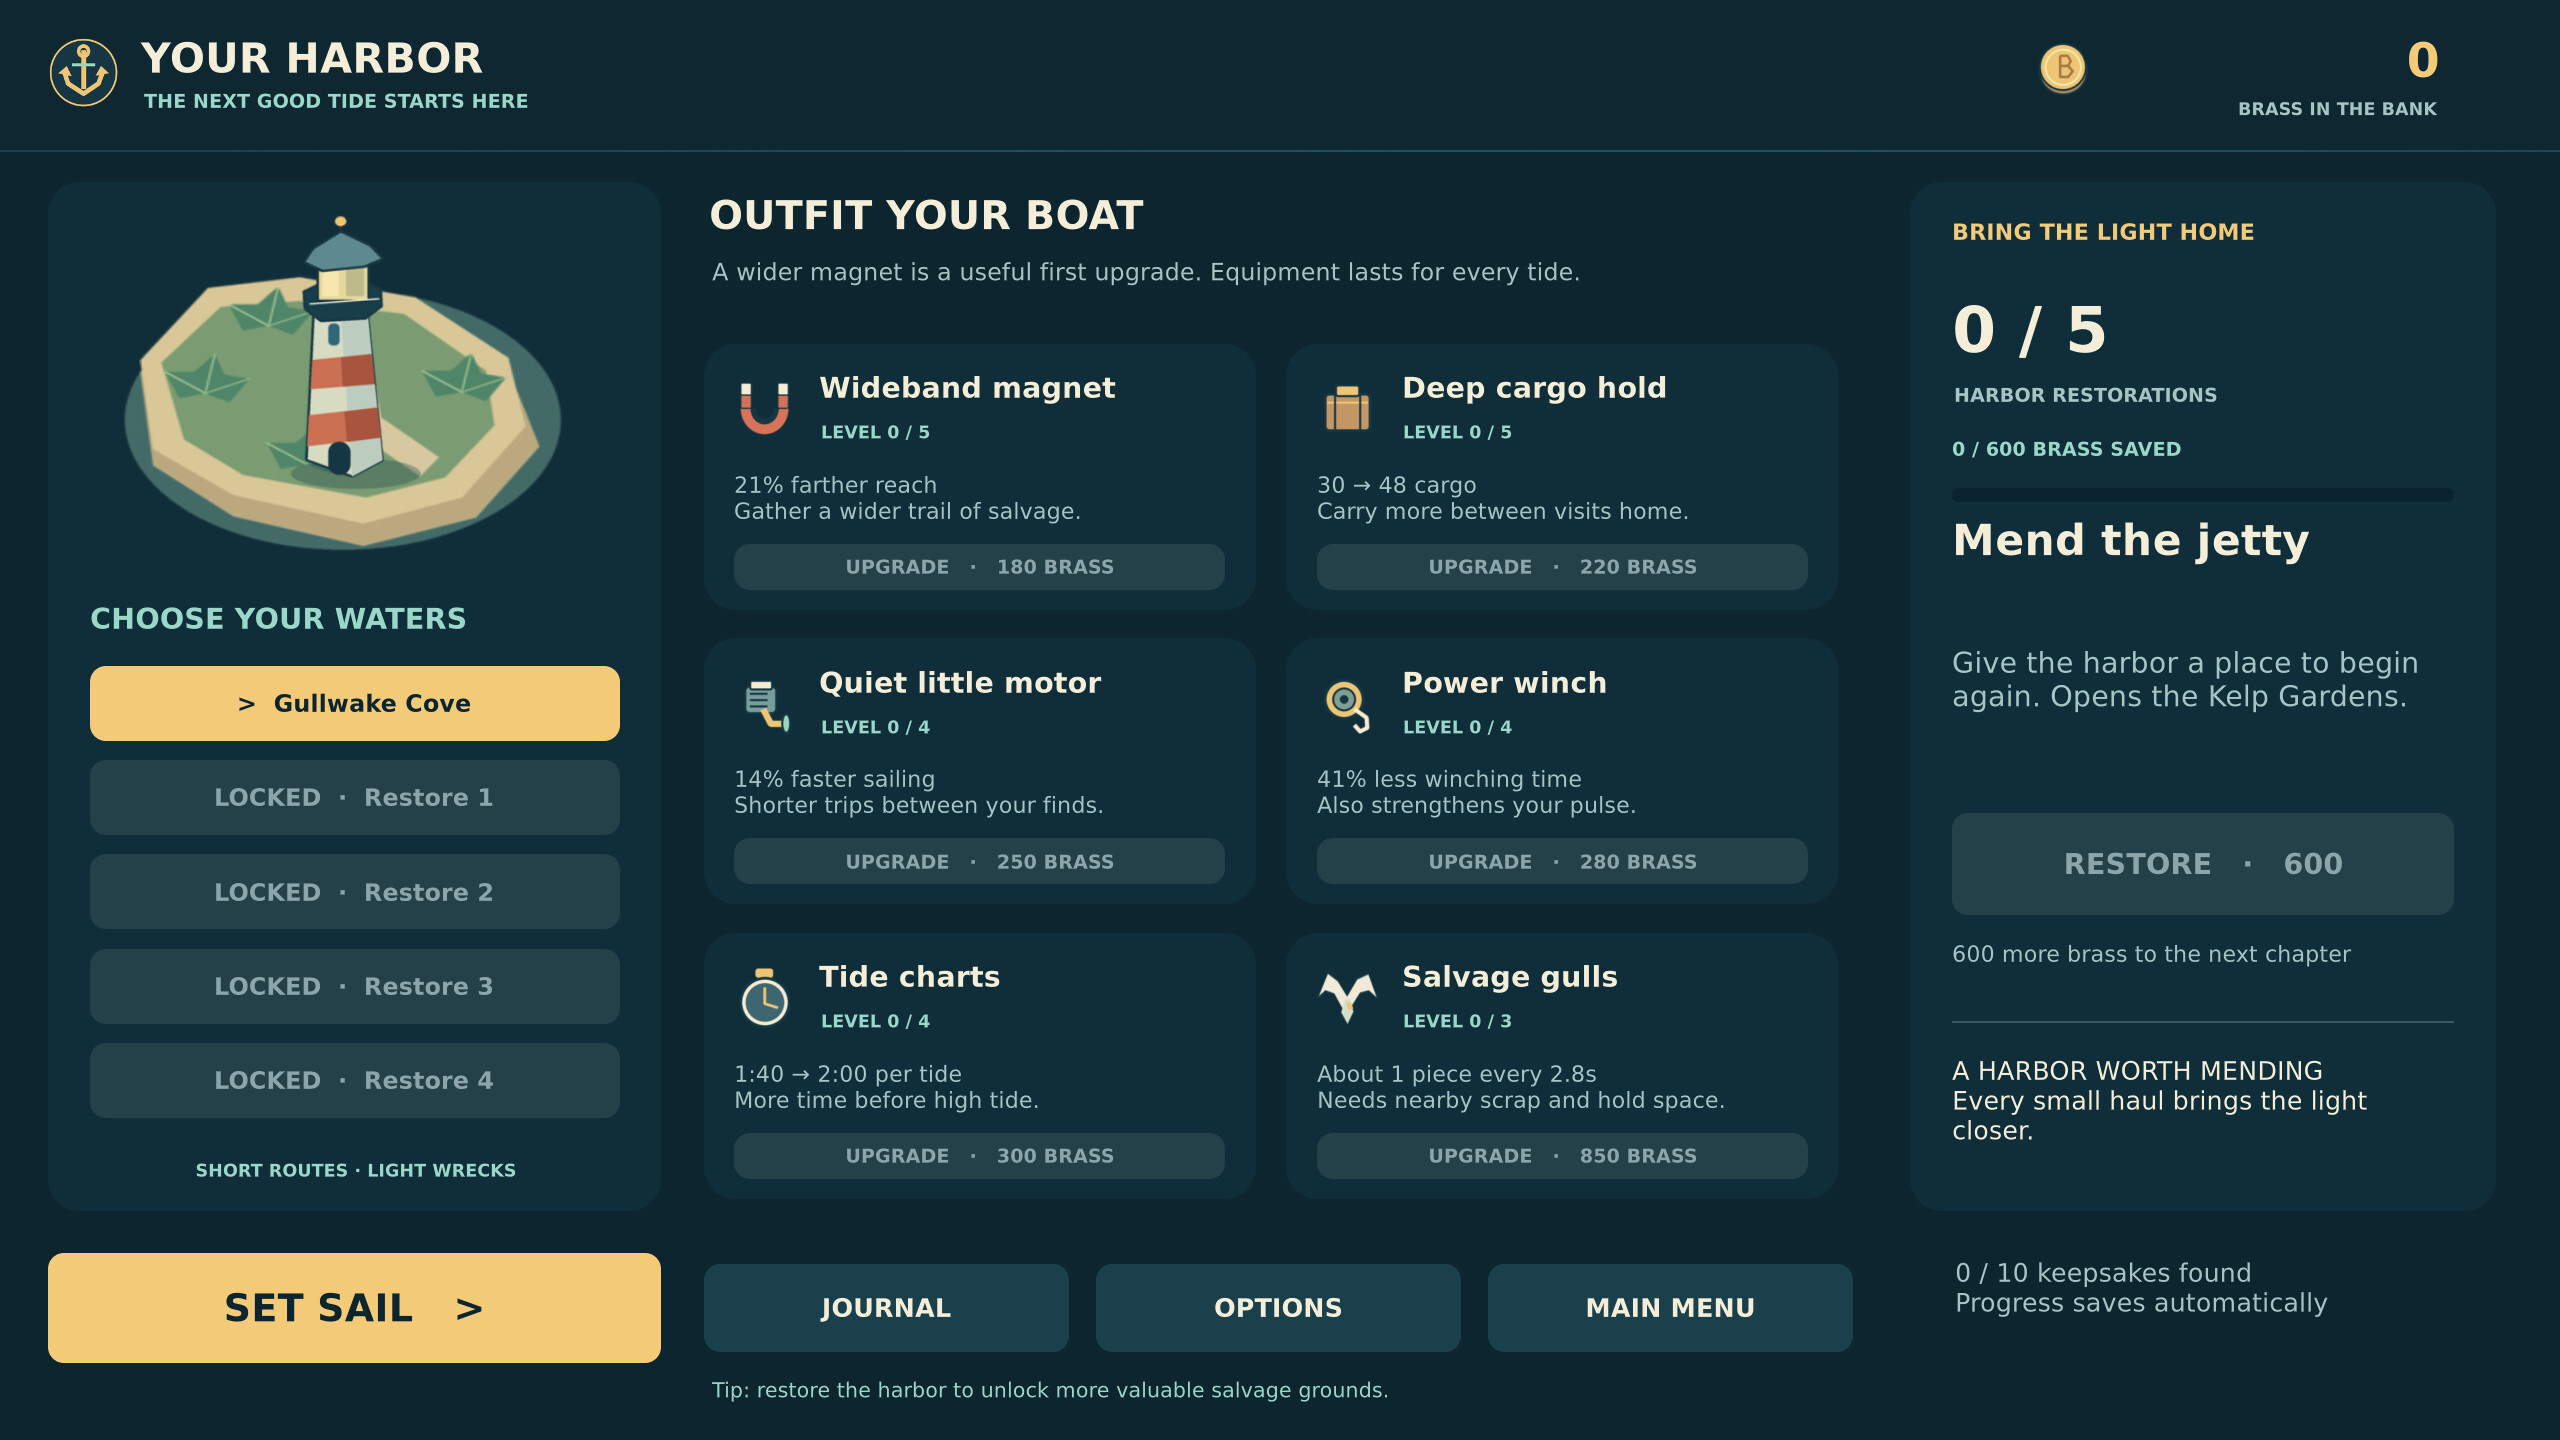Click the Choose Your Waters heading
This screenshot has width=2560, height=1440.
pos(278,619)
